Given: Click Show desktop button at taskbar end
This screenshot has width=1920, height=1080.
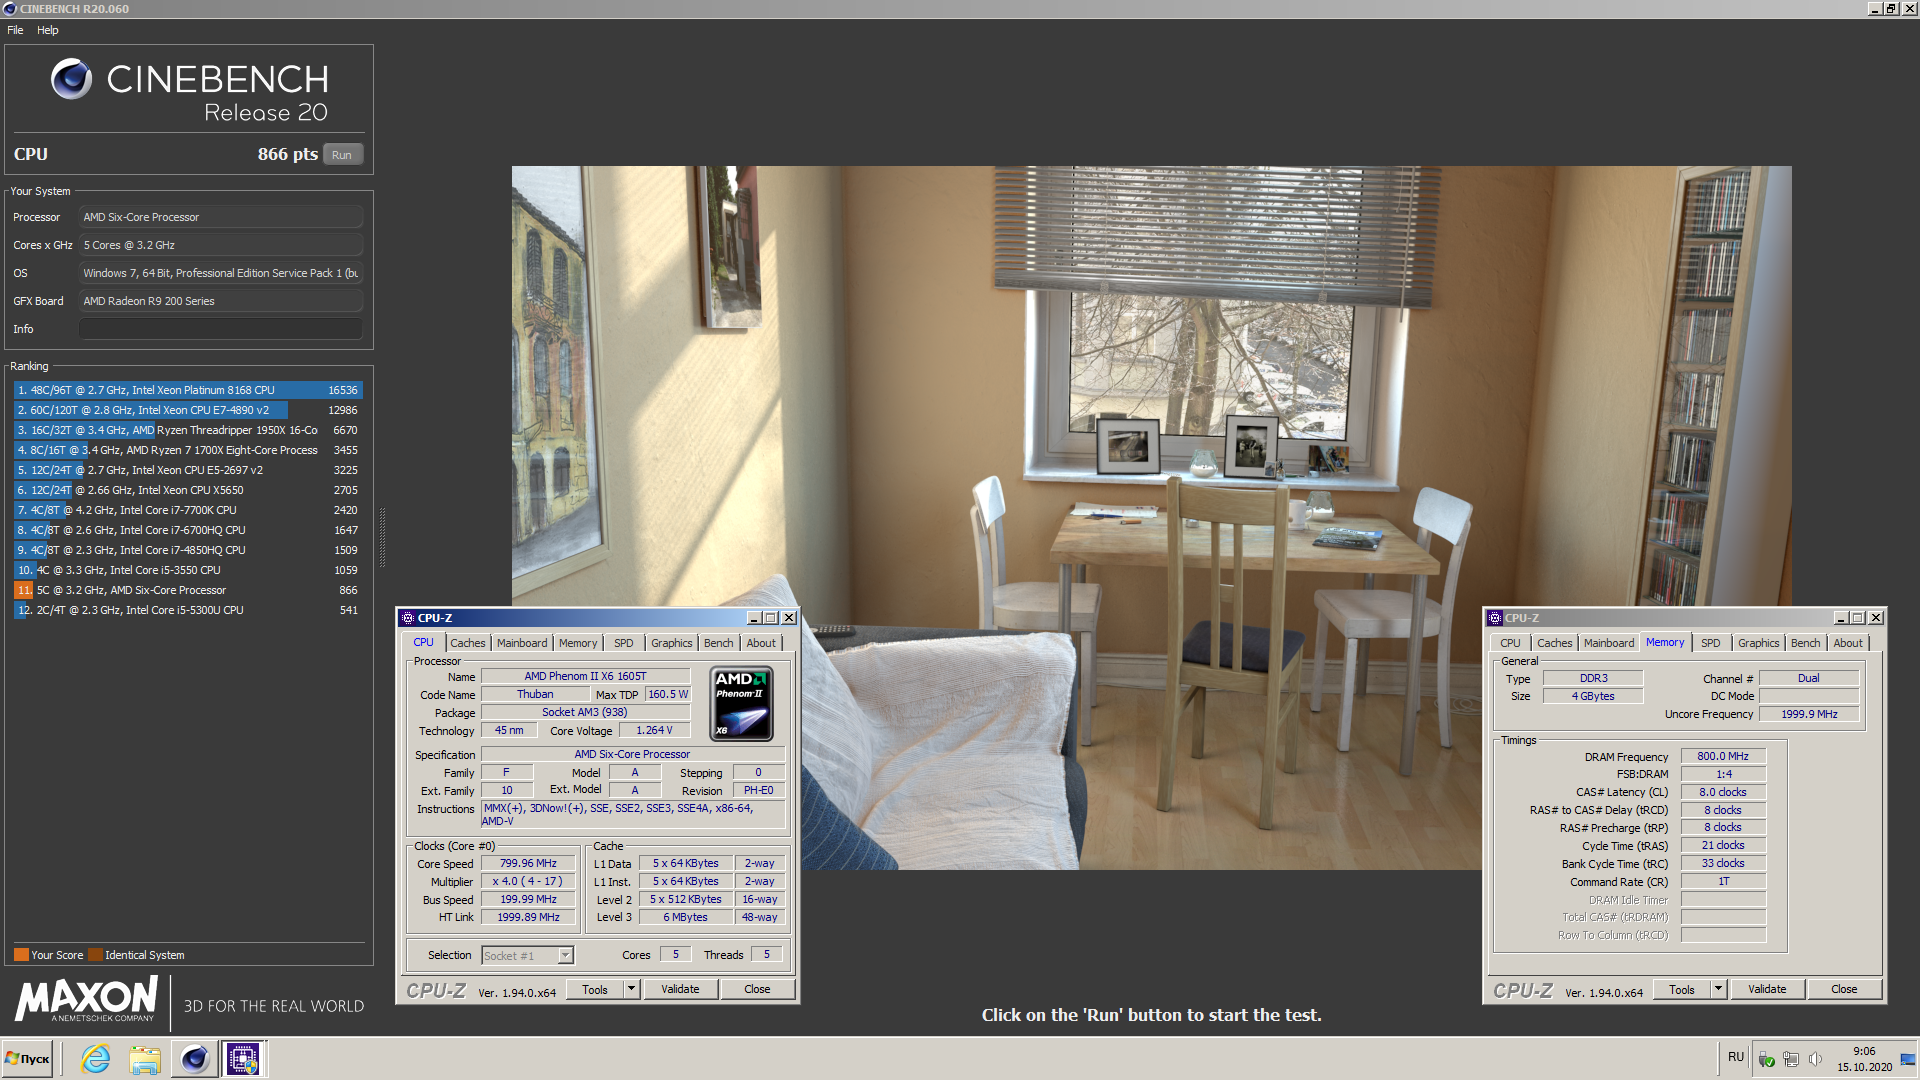Looking at the screenshot, I should (1908, 1059).
